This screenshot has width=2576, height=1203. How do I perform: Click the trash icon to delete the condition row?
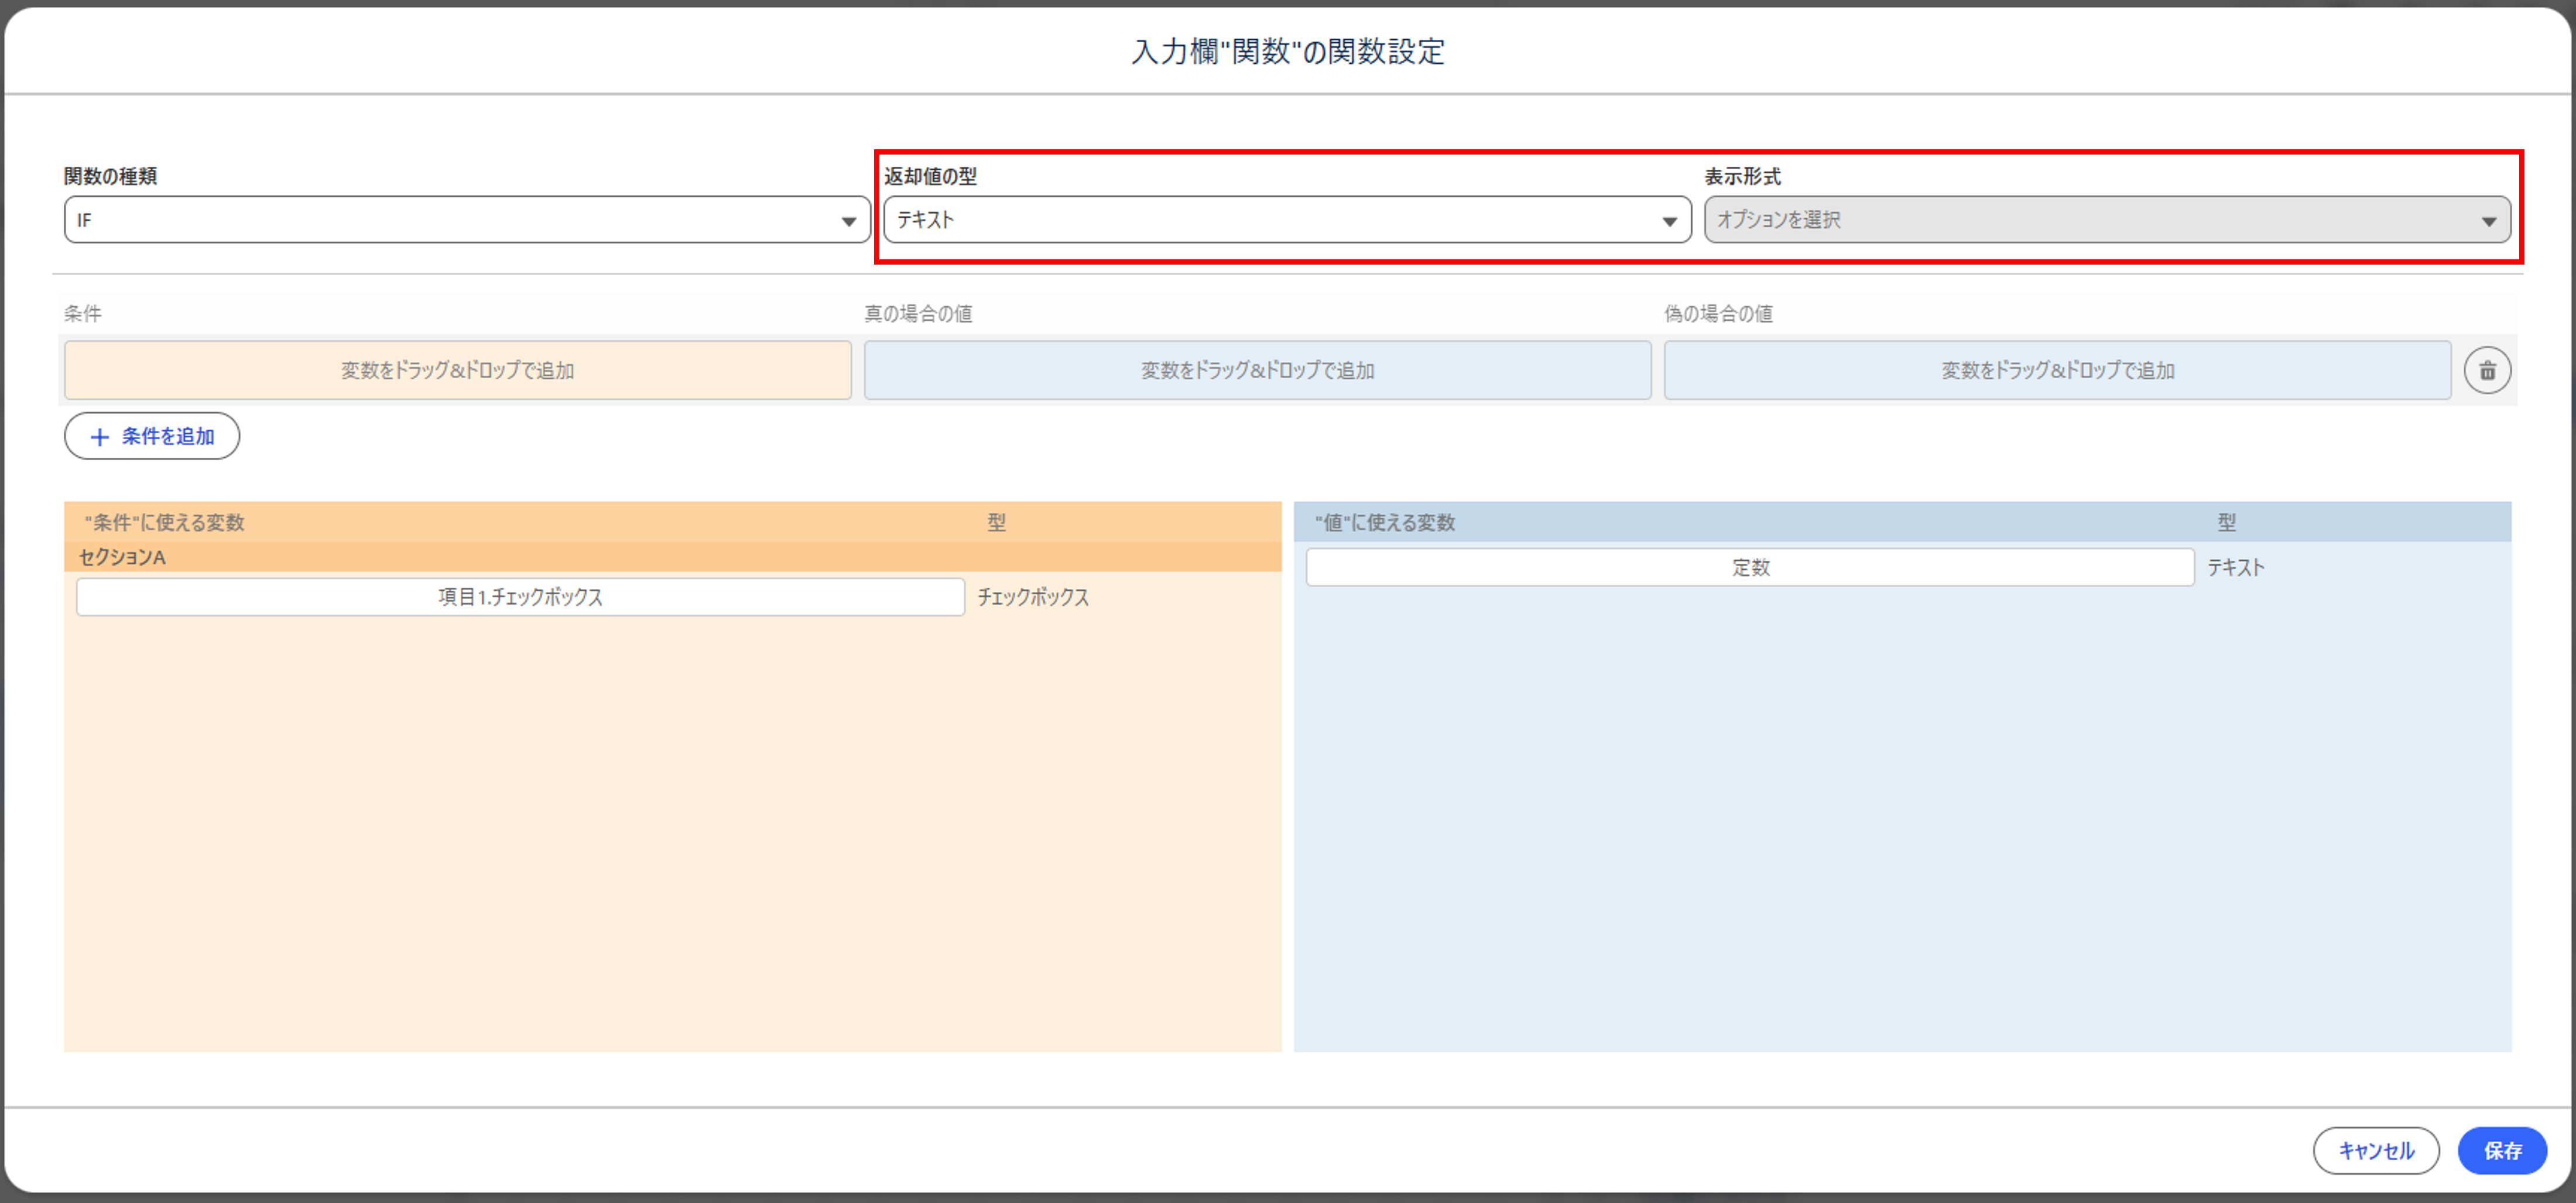2488,370
